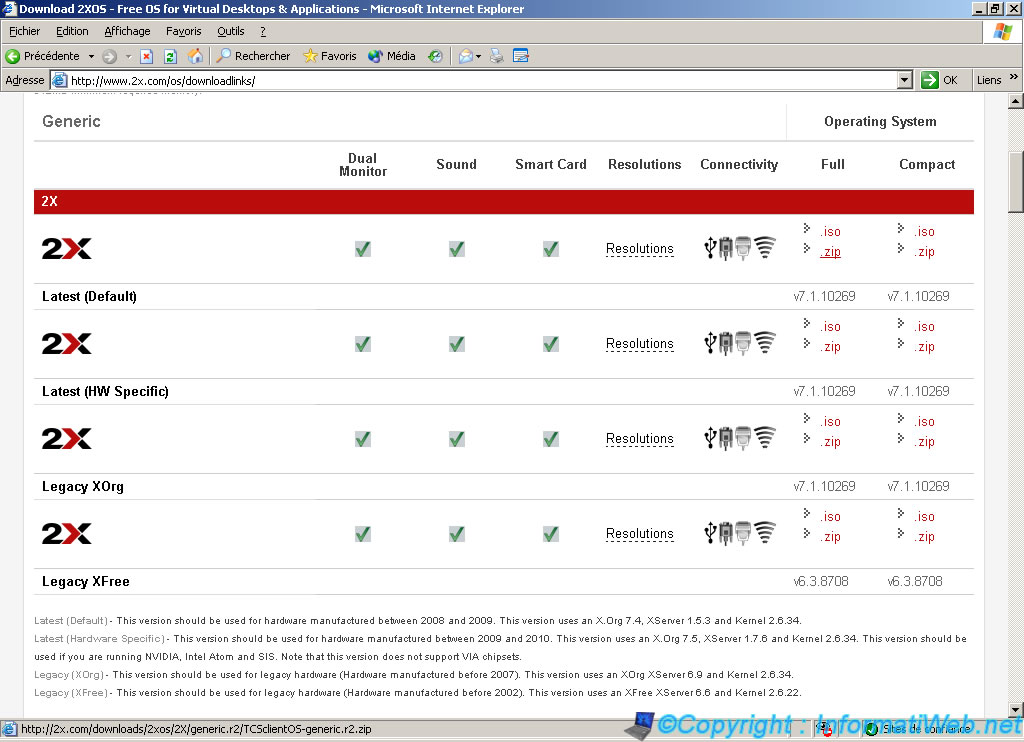Screen dimensions: 1024x742
Task: Download Full .iso for Legacy XOrg
Action: [831, 422]
